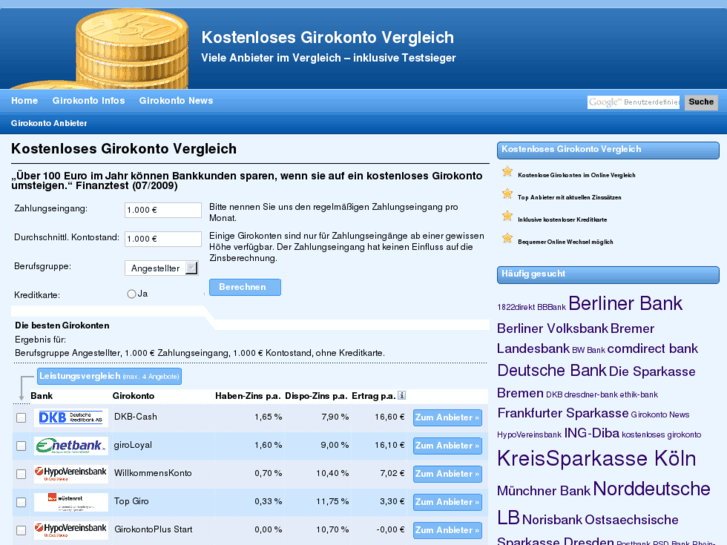Image resolution: width=727 pixels, height=545 pixels.
Task: Open Girokonto News menu item
Action: pos(176,101)
